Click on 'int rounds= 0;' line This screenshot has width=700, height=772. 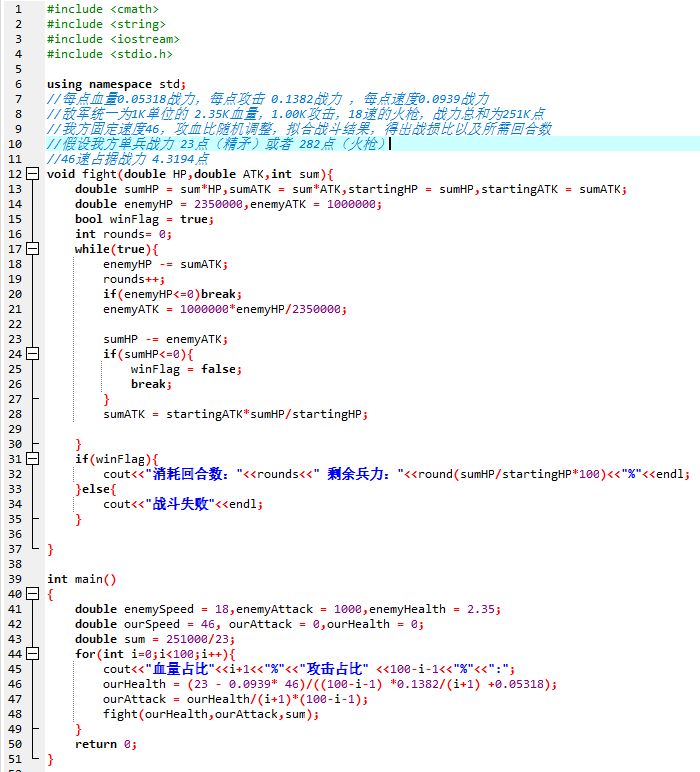(123, 234)
